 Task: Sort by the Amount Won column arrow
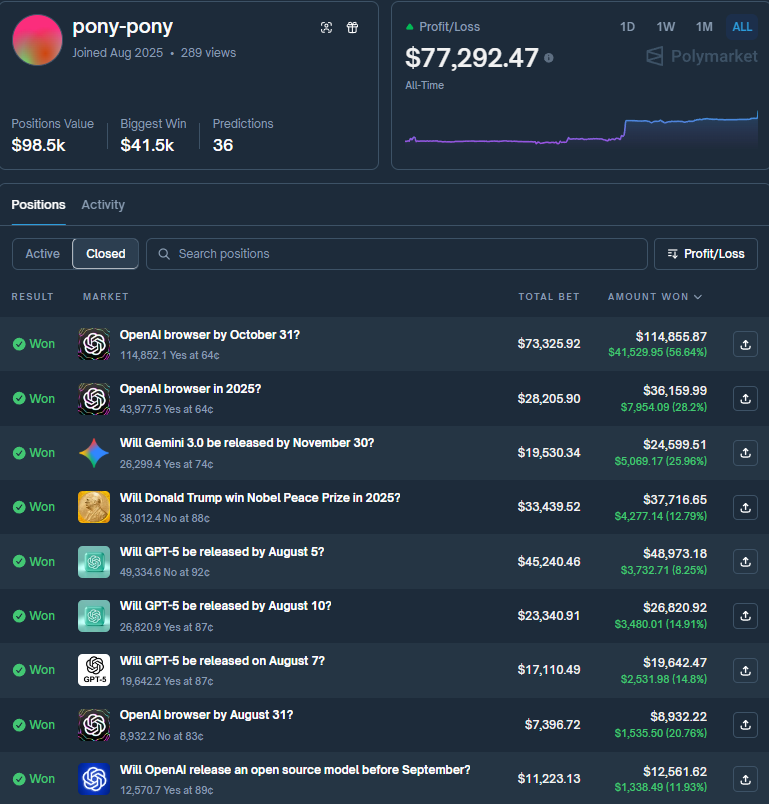click(697, 297)
